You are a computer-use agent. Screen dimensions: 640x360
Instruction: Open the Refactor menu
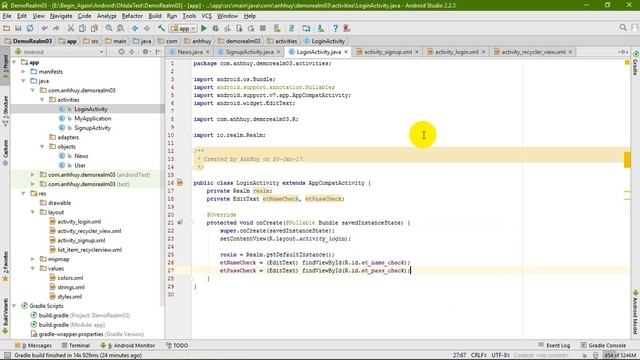[x=132, y=16]
